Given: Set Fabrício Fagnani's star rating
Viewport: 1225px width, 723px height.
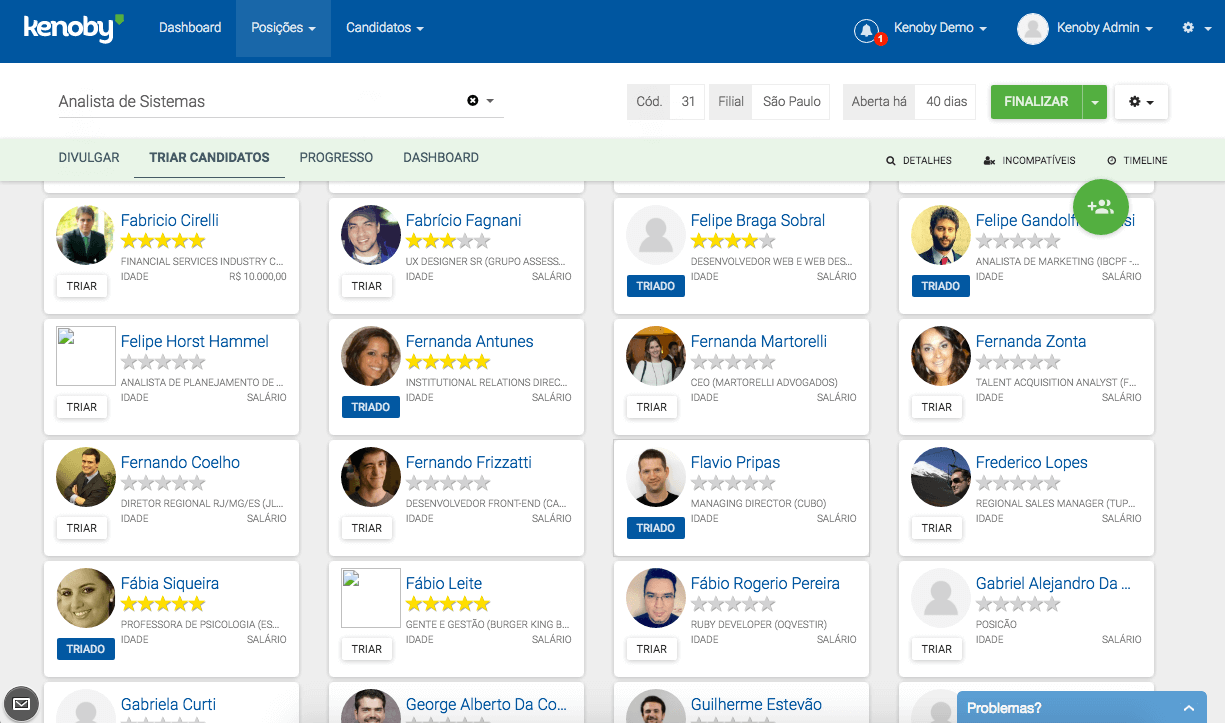Looking at the screenshot, I should coord(448,241).
